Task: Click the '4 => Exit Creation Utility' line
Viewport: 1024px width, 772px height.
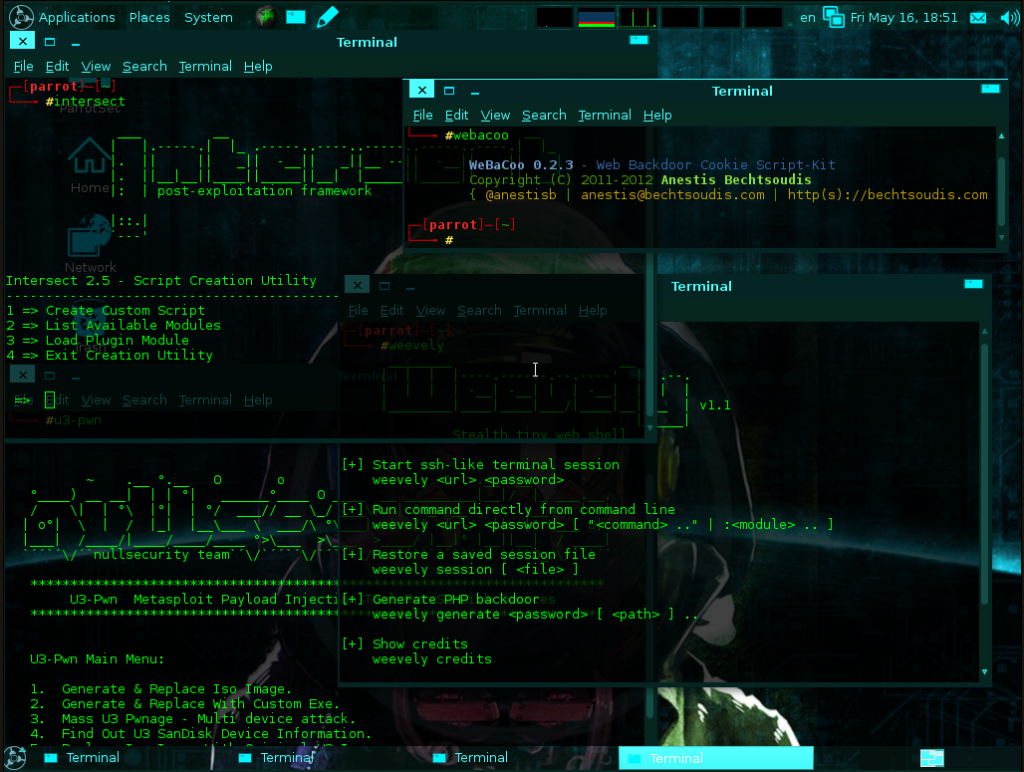Action: coord(110,355)
